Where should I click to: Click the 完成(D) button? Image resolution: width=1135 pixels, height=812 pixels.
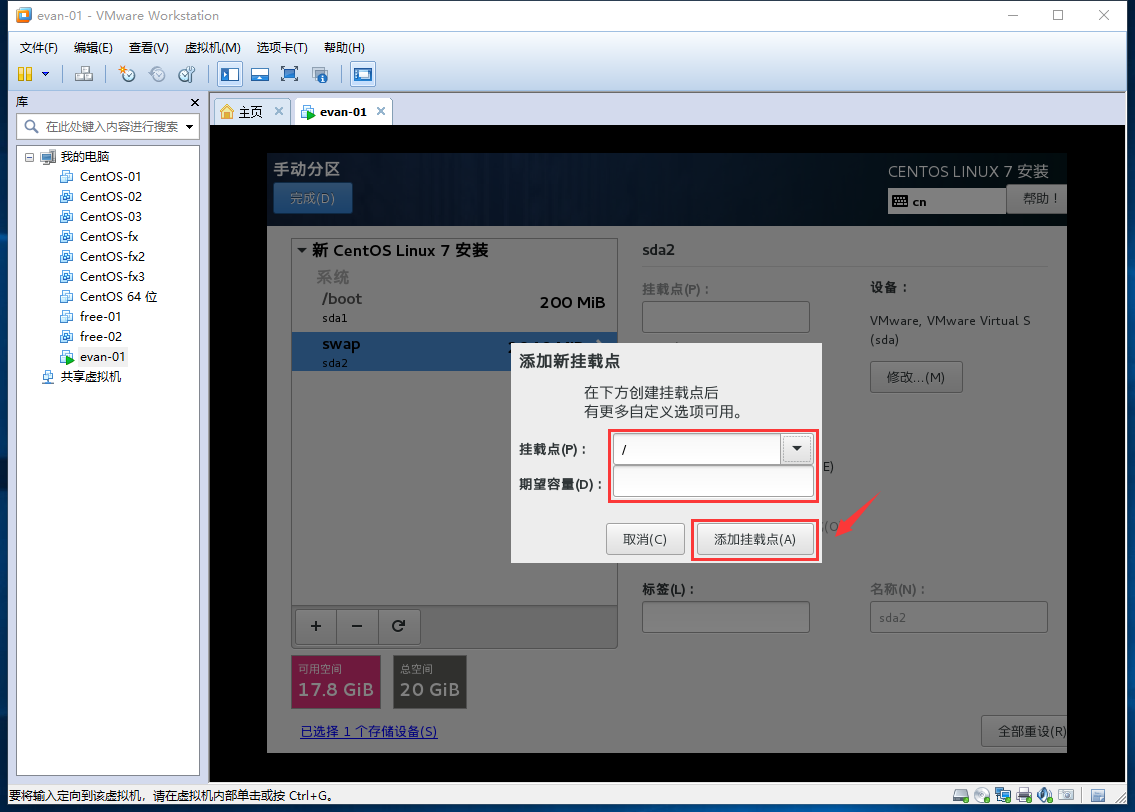tap(313, 198)
